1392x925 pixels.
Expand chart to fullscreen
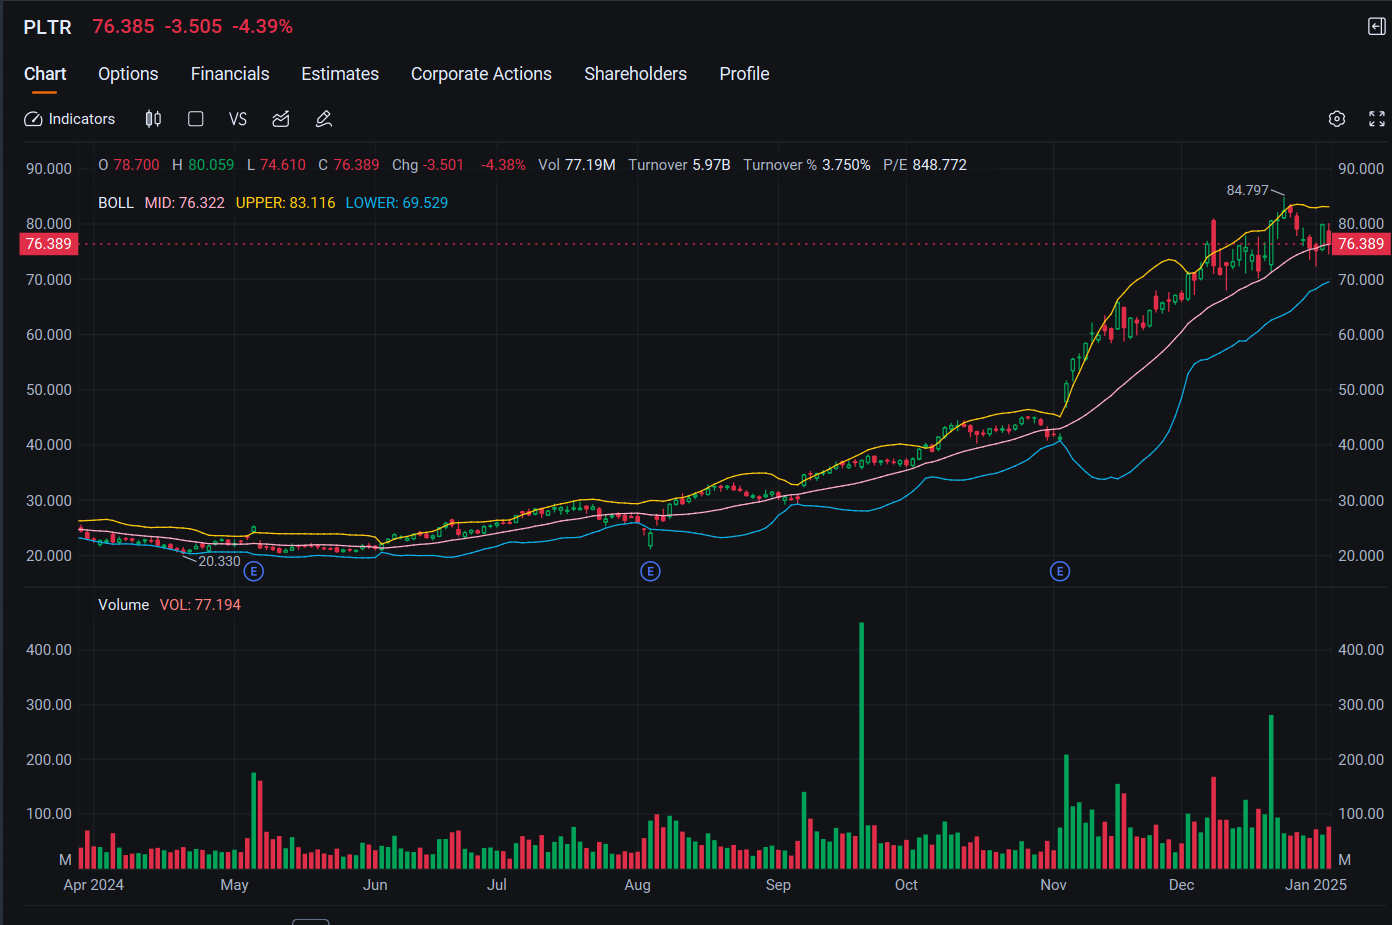pyautogui.click(x=1377, y=119)
